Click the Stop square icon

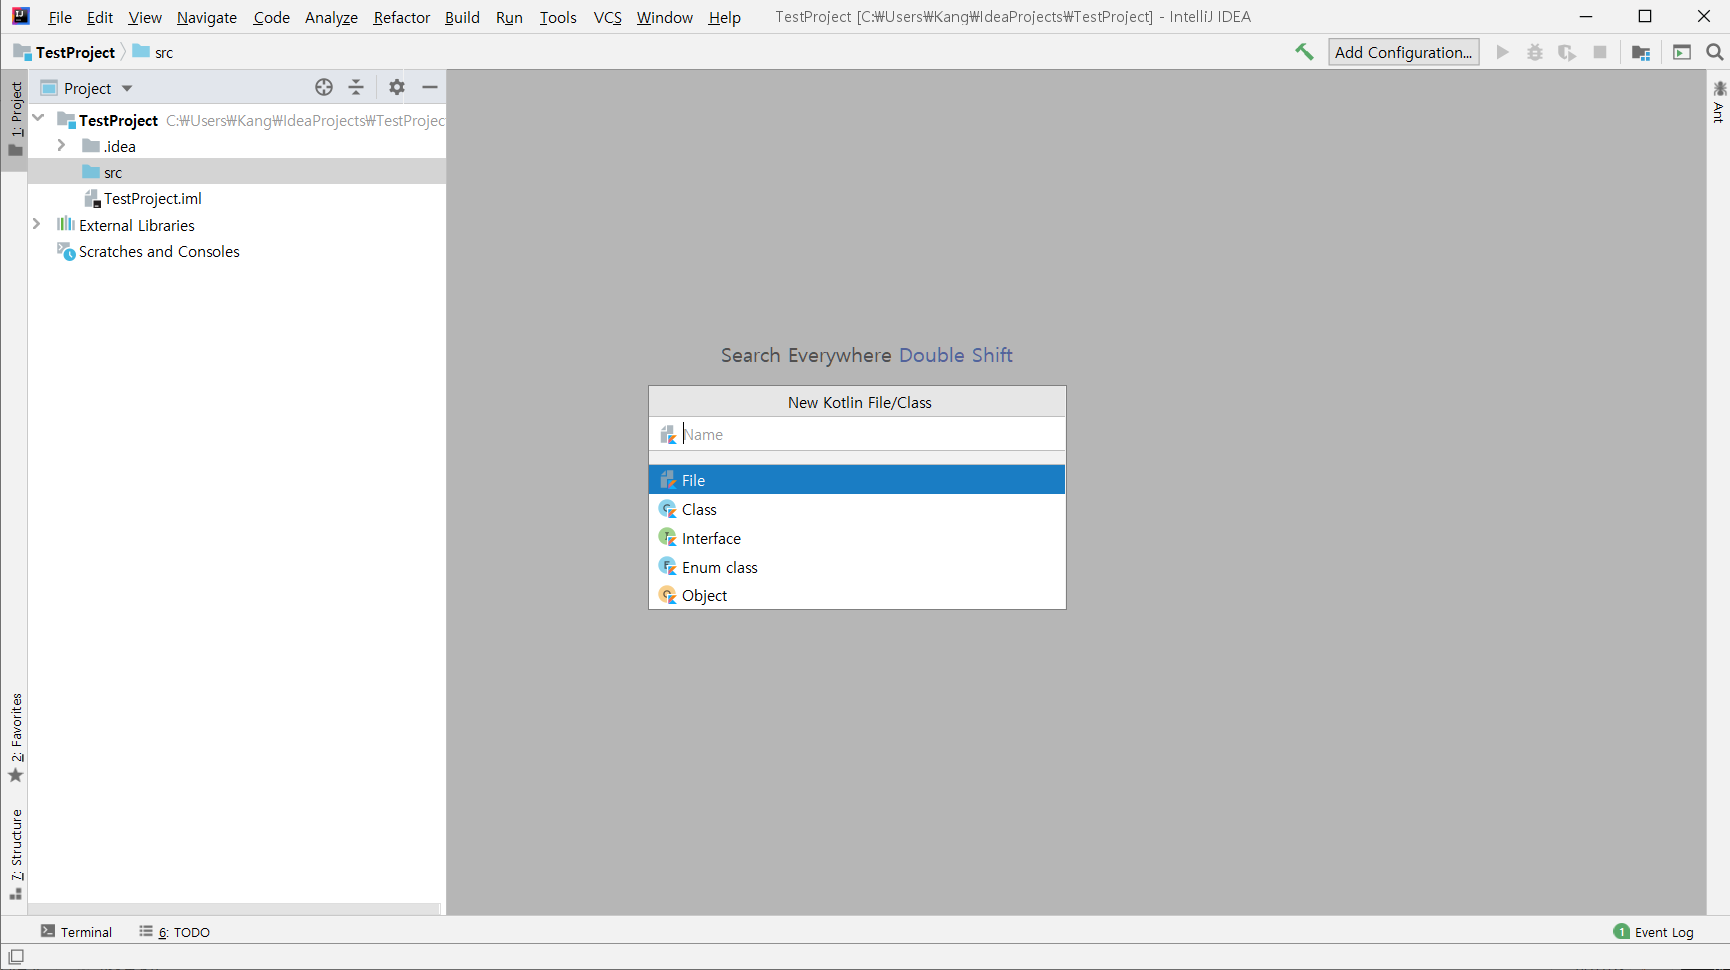pos(1600,52)
